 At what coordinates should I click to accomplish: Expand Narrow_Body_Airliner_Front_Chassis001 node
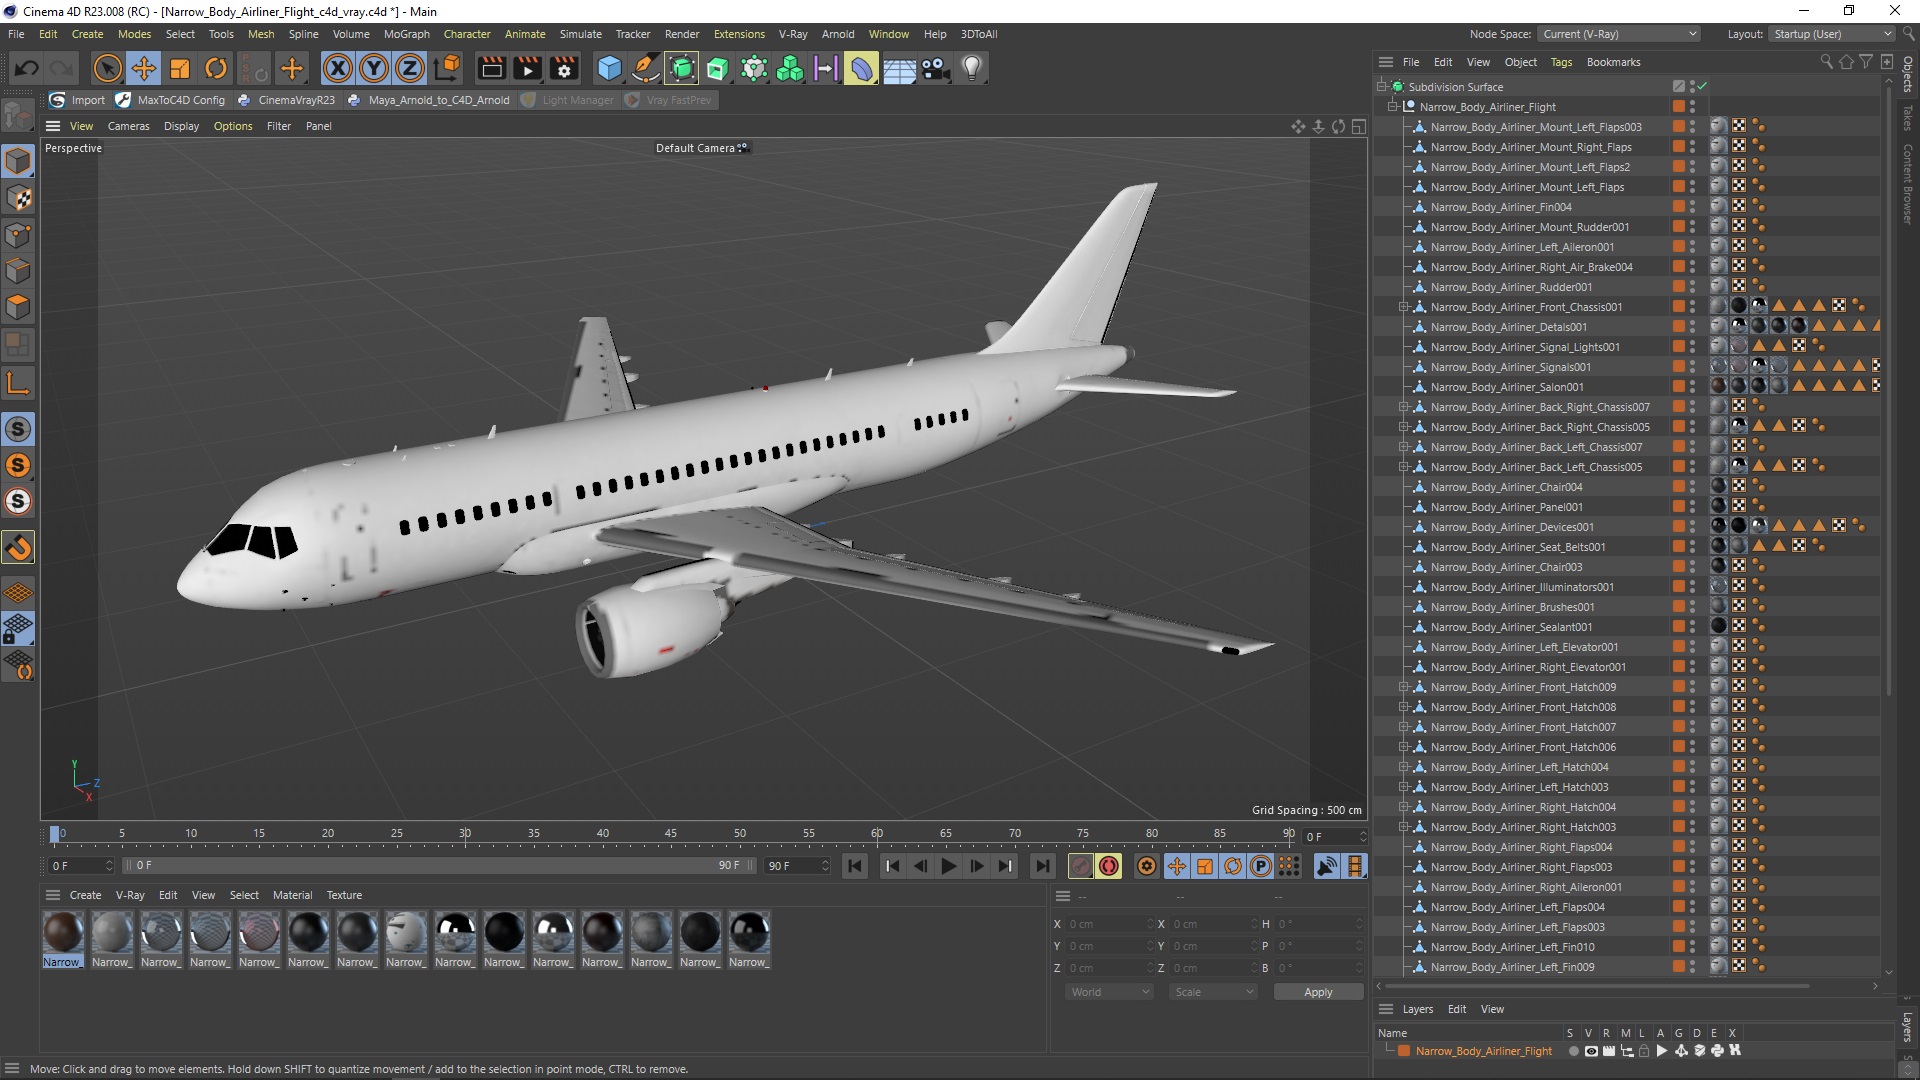click(1404, 307)
